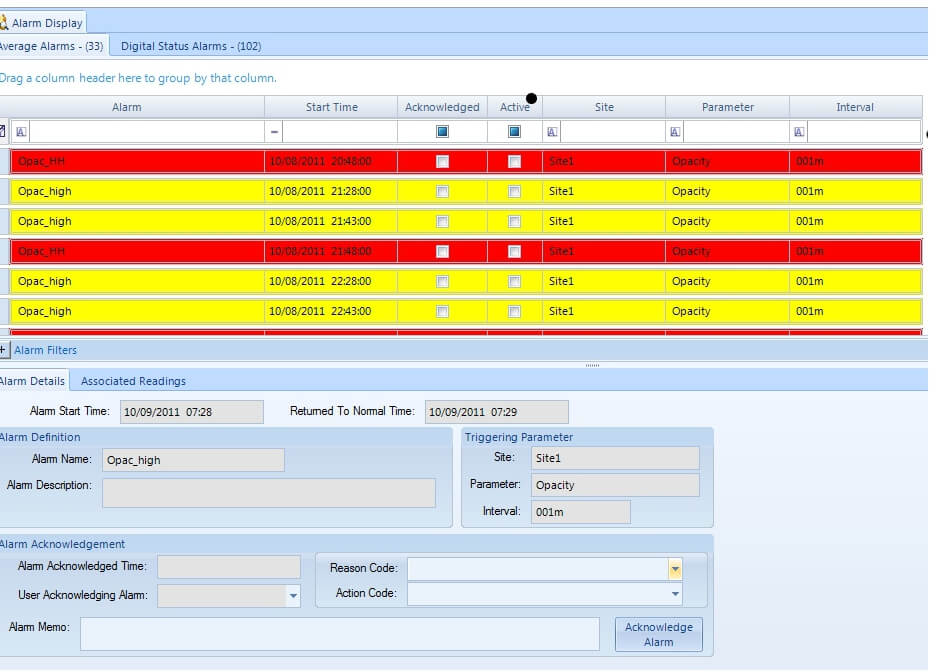
Task: Open the Digital Status Alarms (102) tab
Action: [x=191, y=46]
